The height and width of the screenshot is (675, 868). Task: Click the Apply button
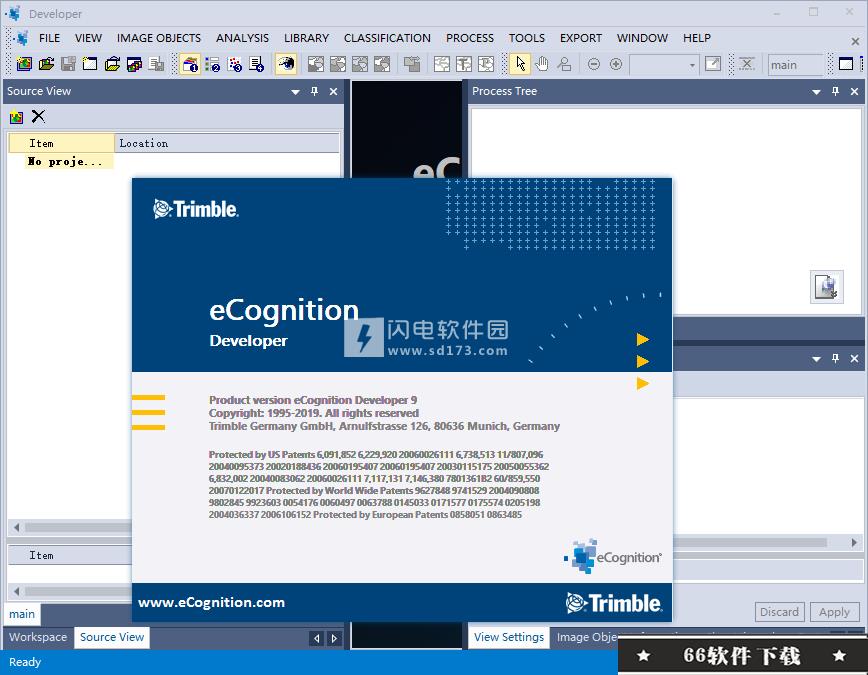[x=834, y=612]
